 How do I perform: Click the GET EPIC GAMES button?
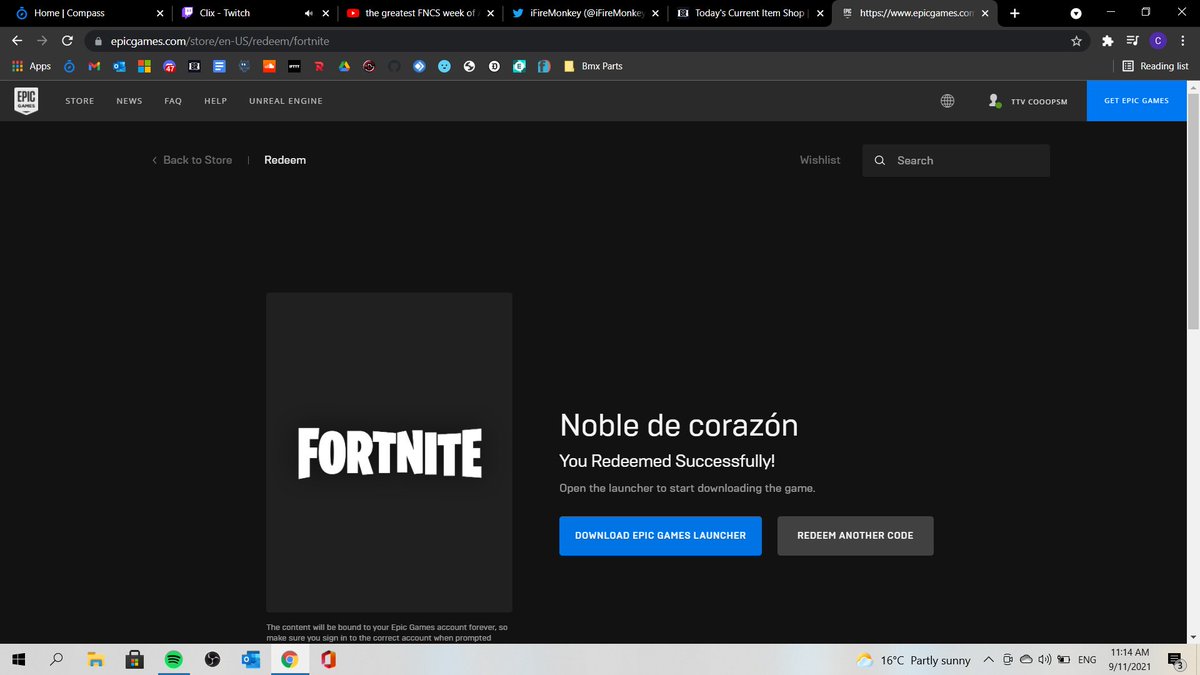(x=1136, y=101)
